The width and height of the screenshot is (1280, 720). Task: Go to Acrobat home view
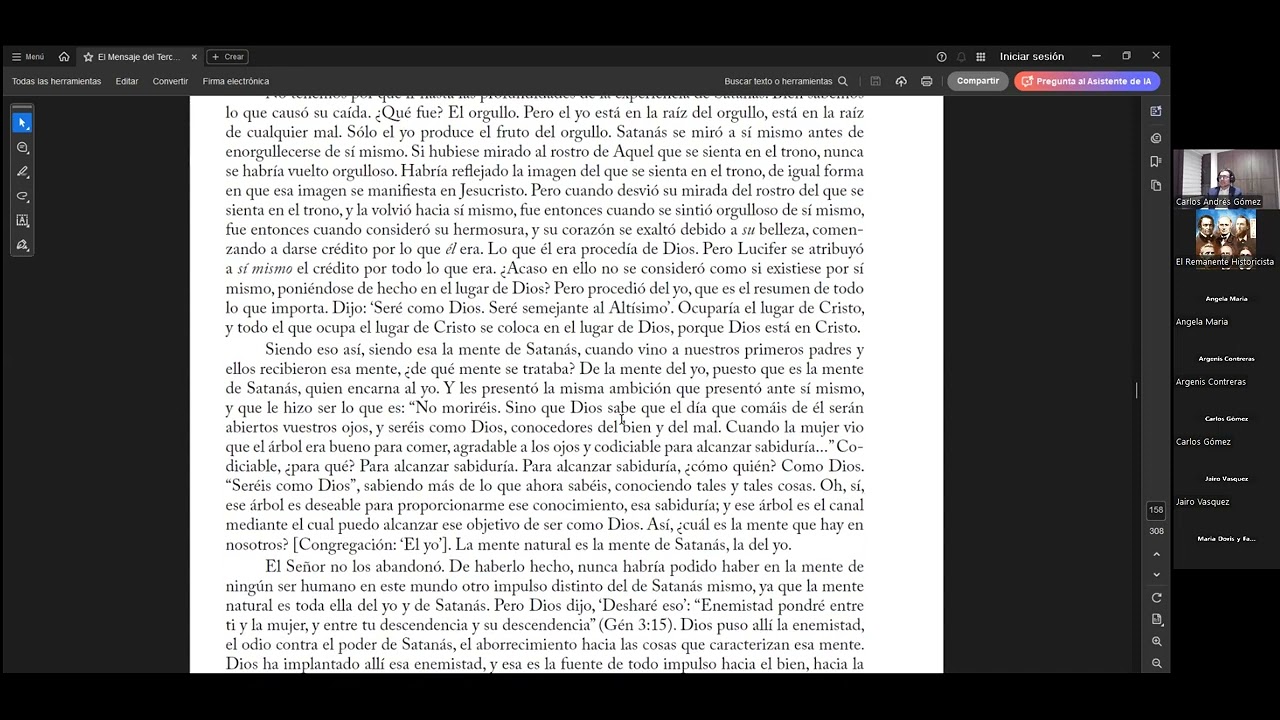click(64, 57)
